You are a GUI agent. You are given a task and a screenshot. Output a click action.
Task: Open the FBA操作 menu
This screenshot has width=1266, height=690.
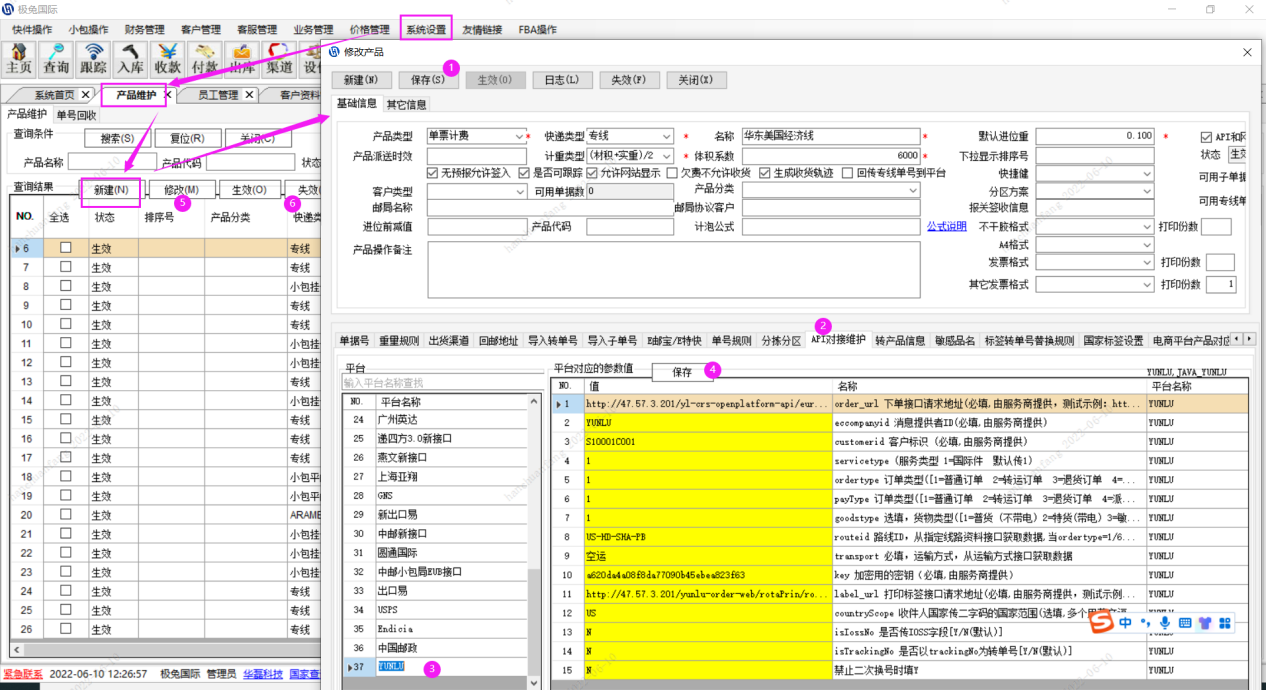[537, 29]
